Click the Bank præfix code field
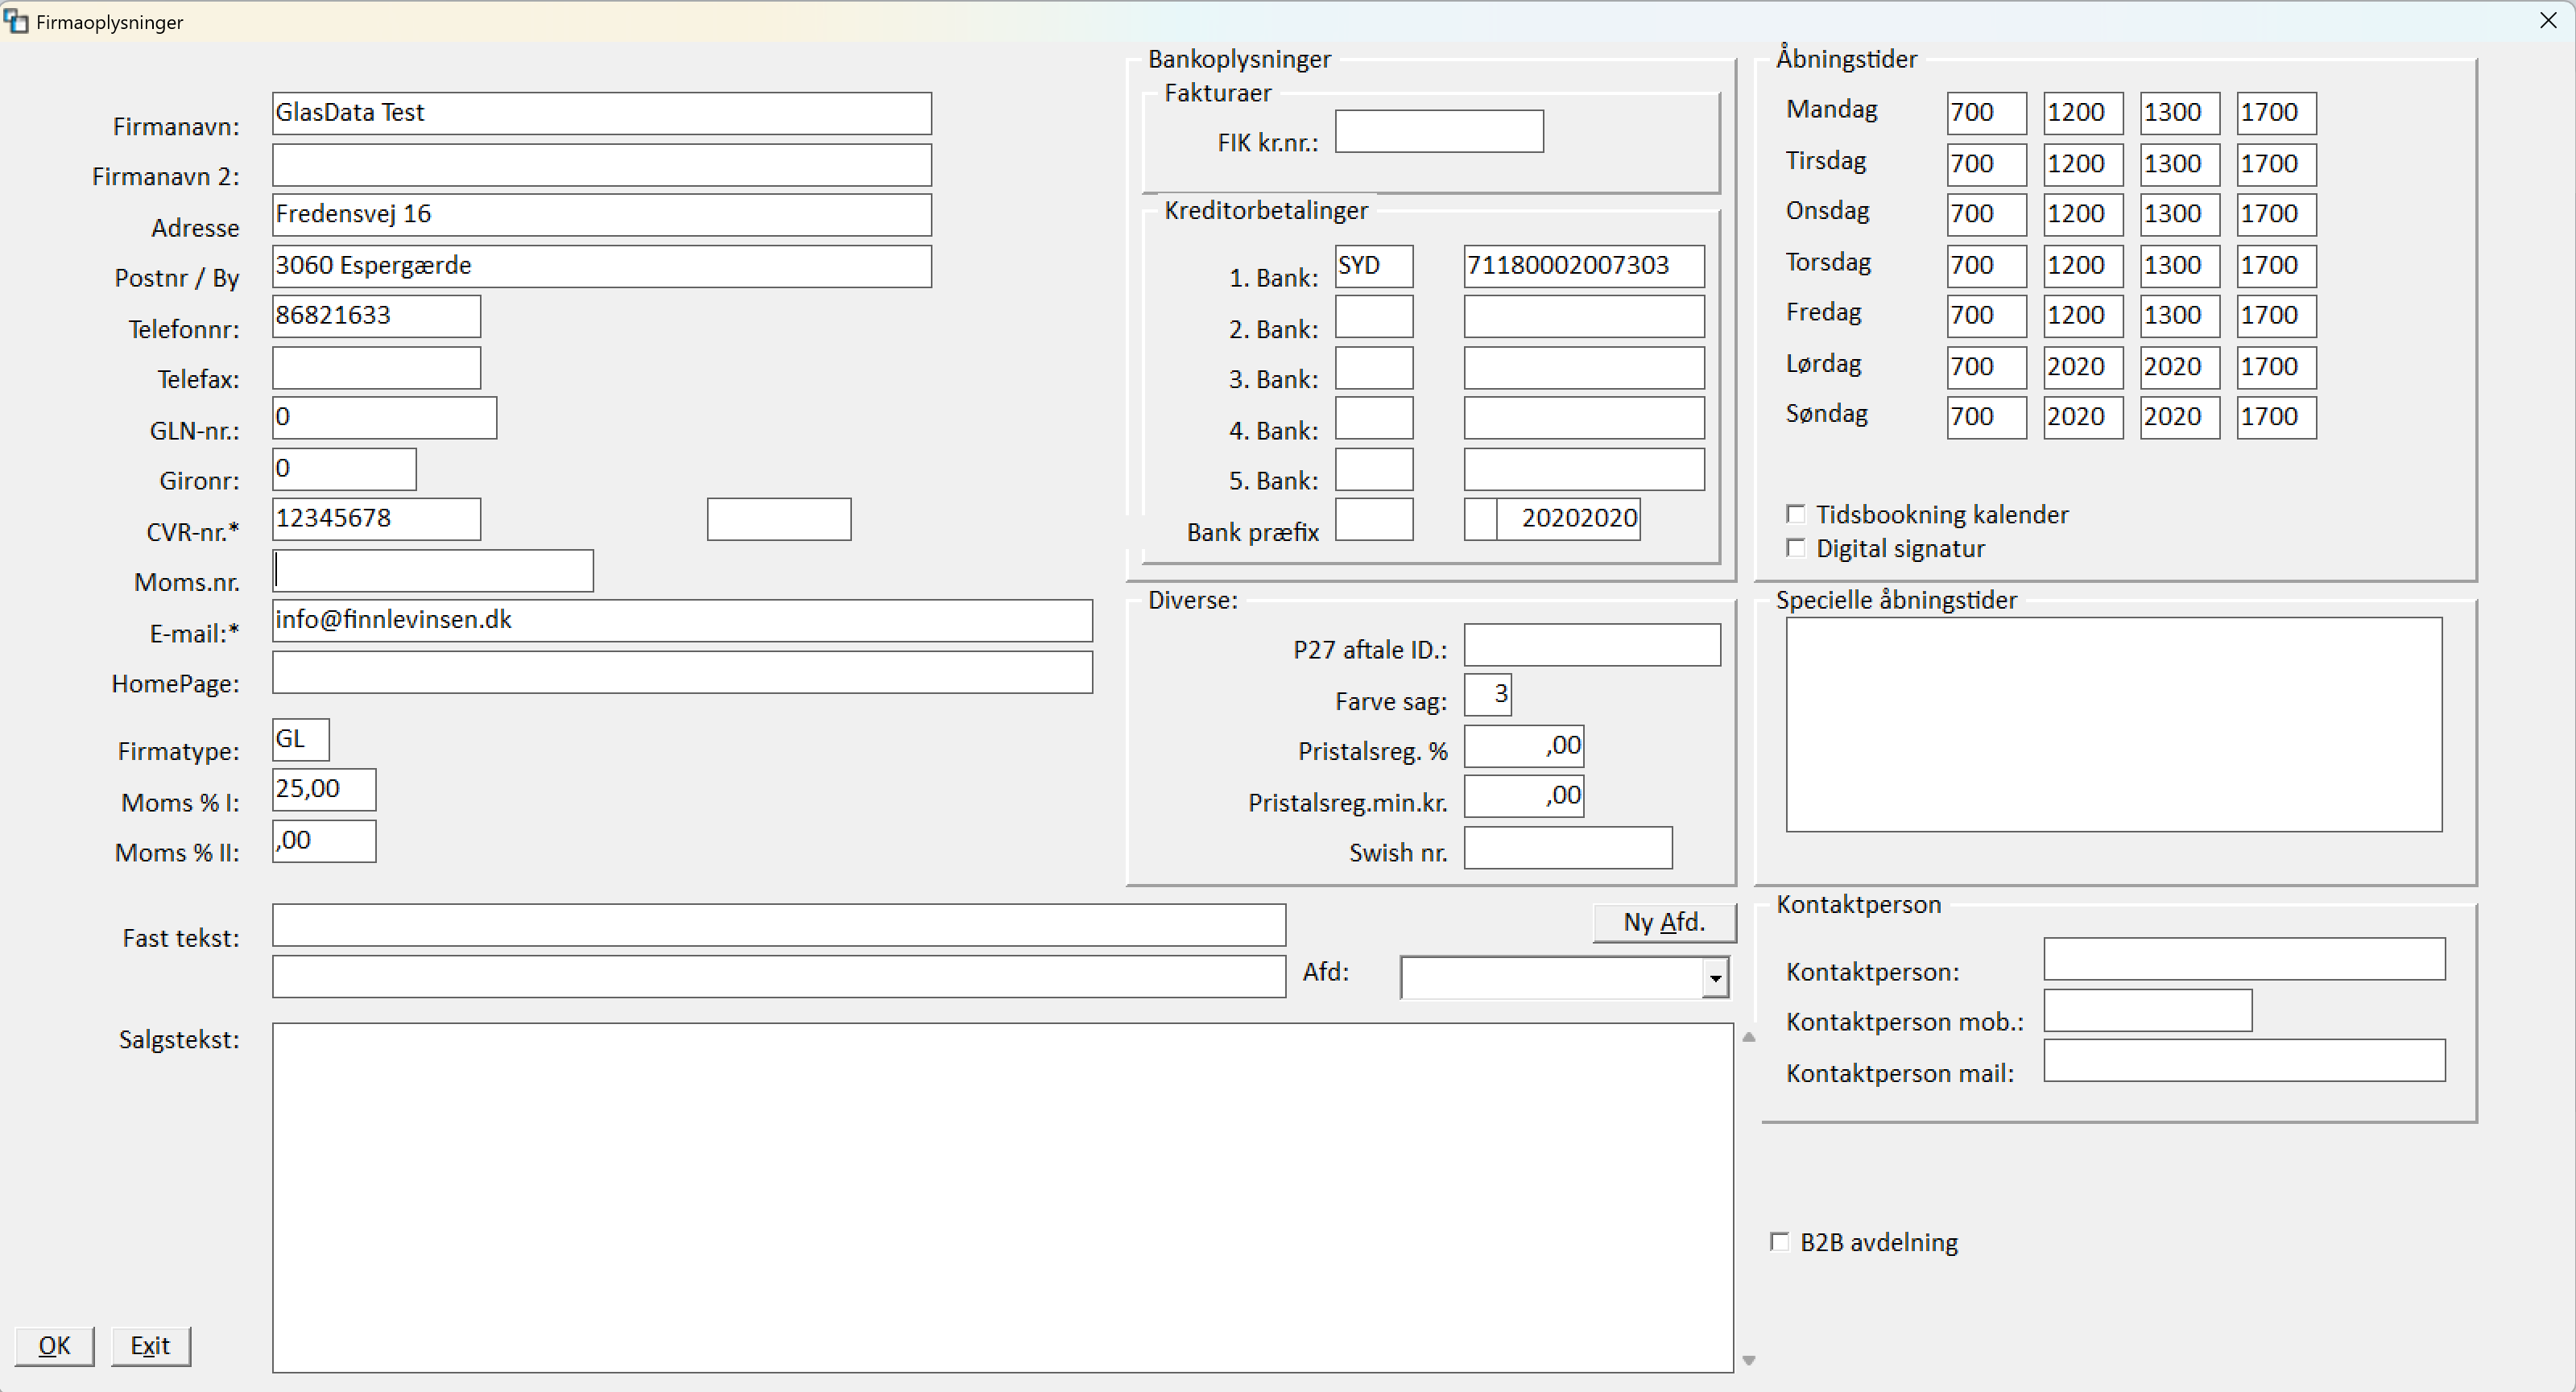 click(x=1375, y=519)
